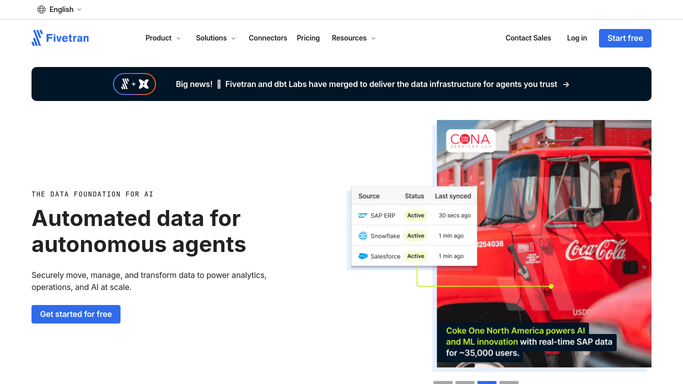This screenshot has height=384, width=683.
Task: Click the Snowflake source icon
Action: [x=363, y=236]
